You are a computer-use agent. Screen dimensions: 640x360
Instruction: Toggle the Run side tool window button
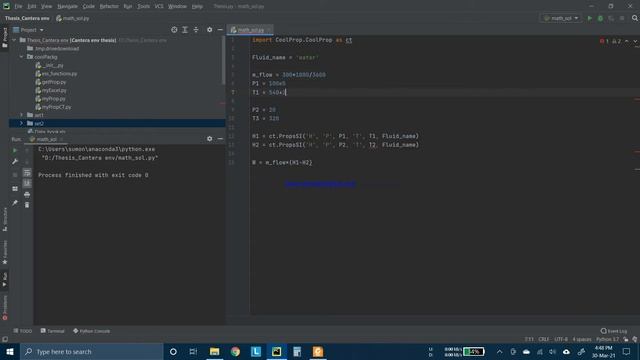click(4, 280)
